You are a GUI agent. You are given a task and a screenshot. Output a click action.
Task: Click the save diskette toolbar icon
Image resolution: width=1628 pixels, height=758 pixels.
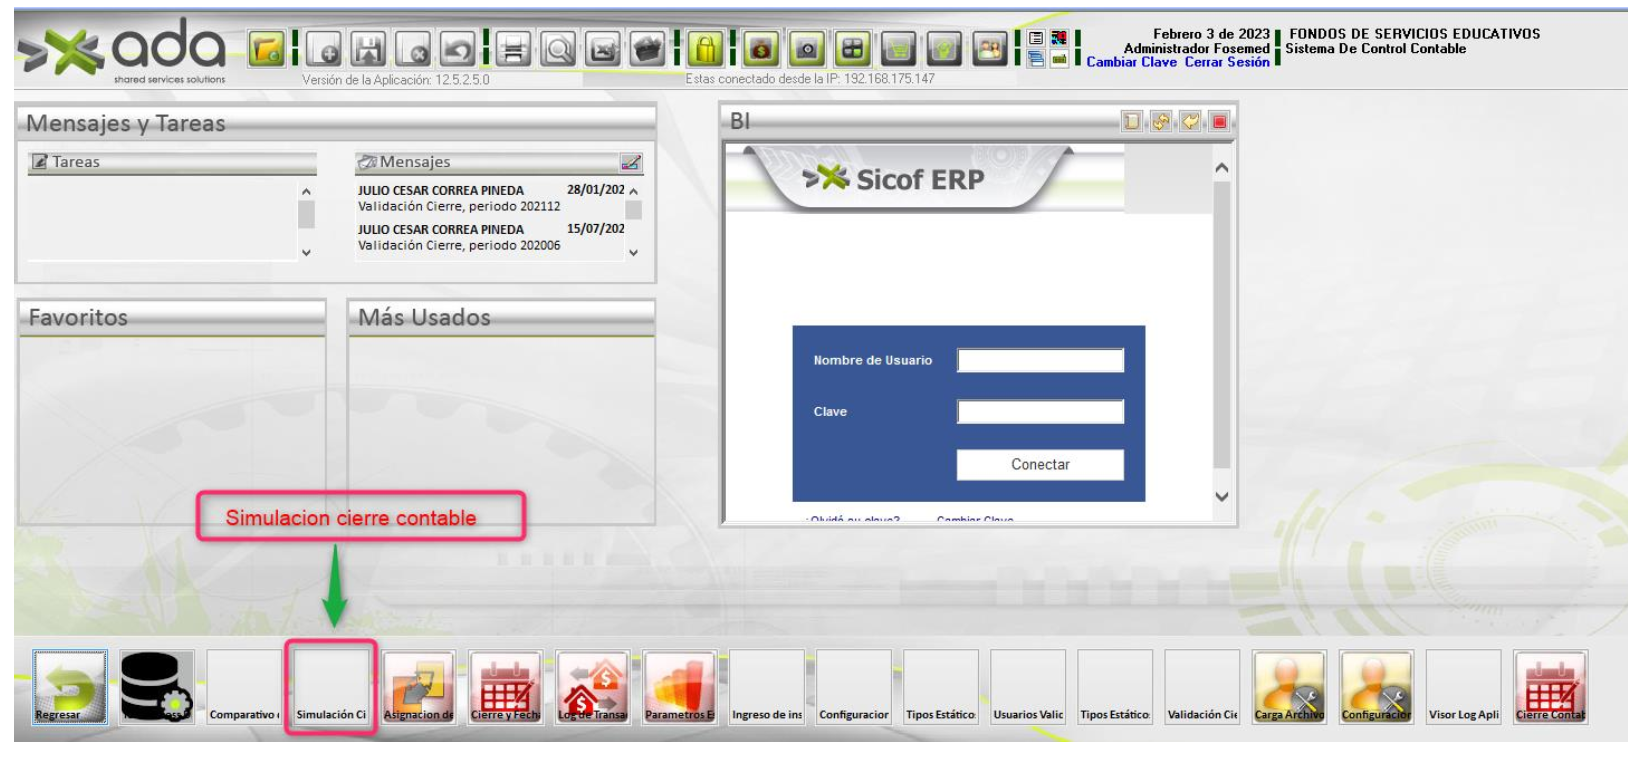click(x=368, y=48)
